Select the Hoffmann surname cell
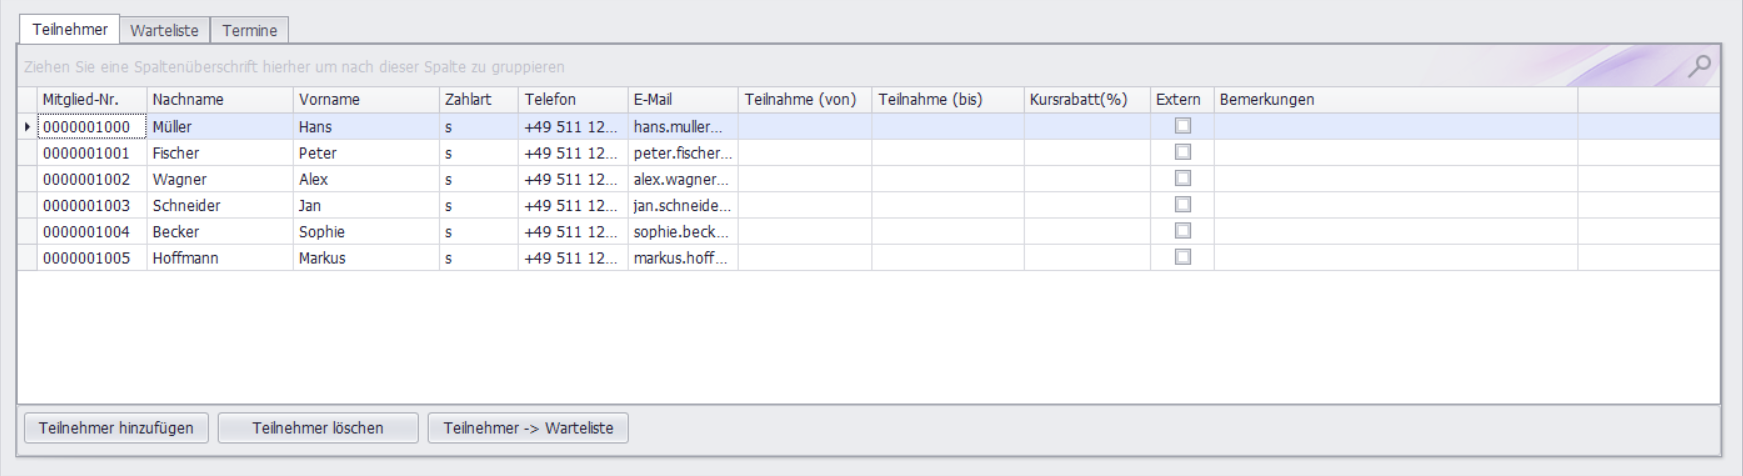Viewport: 1743px width, 476px height. [x=219, y=258]
